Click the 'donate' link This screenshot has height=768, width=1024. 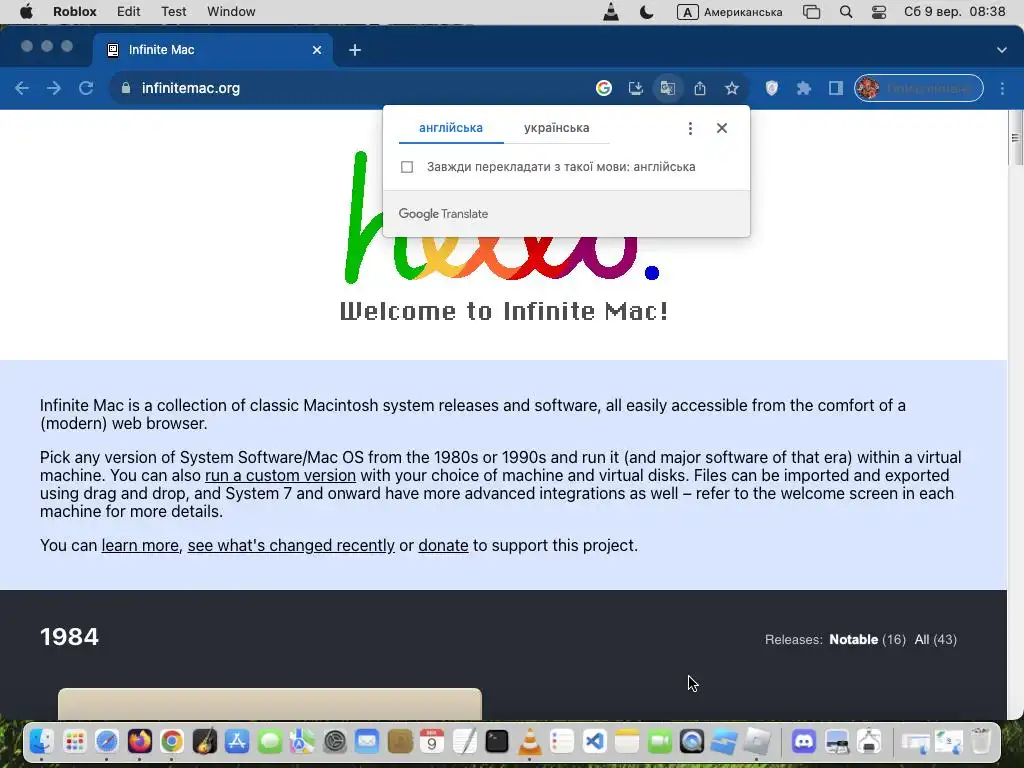click(x=443, y=545)
